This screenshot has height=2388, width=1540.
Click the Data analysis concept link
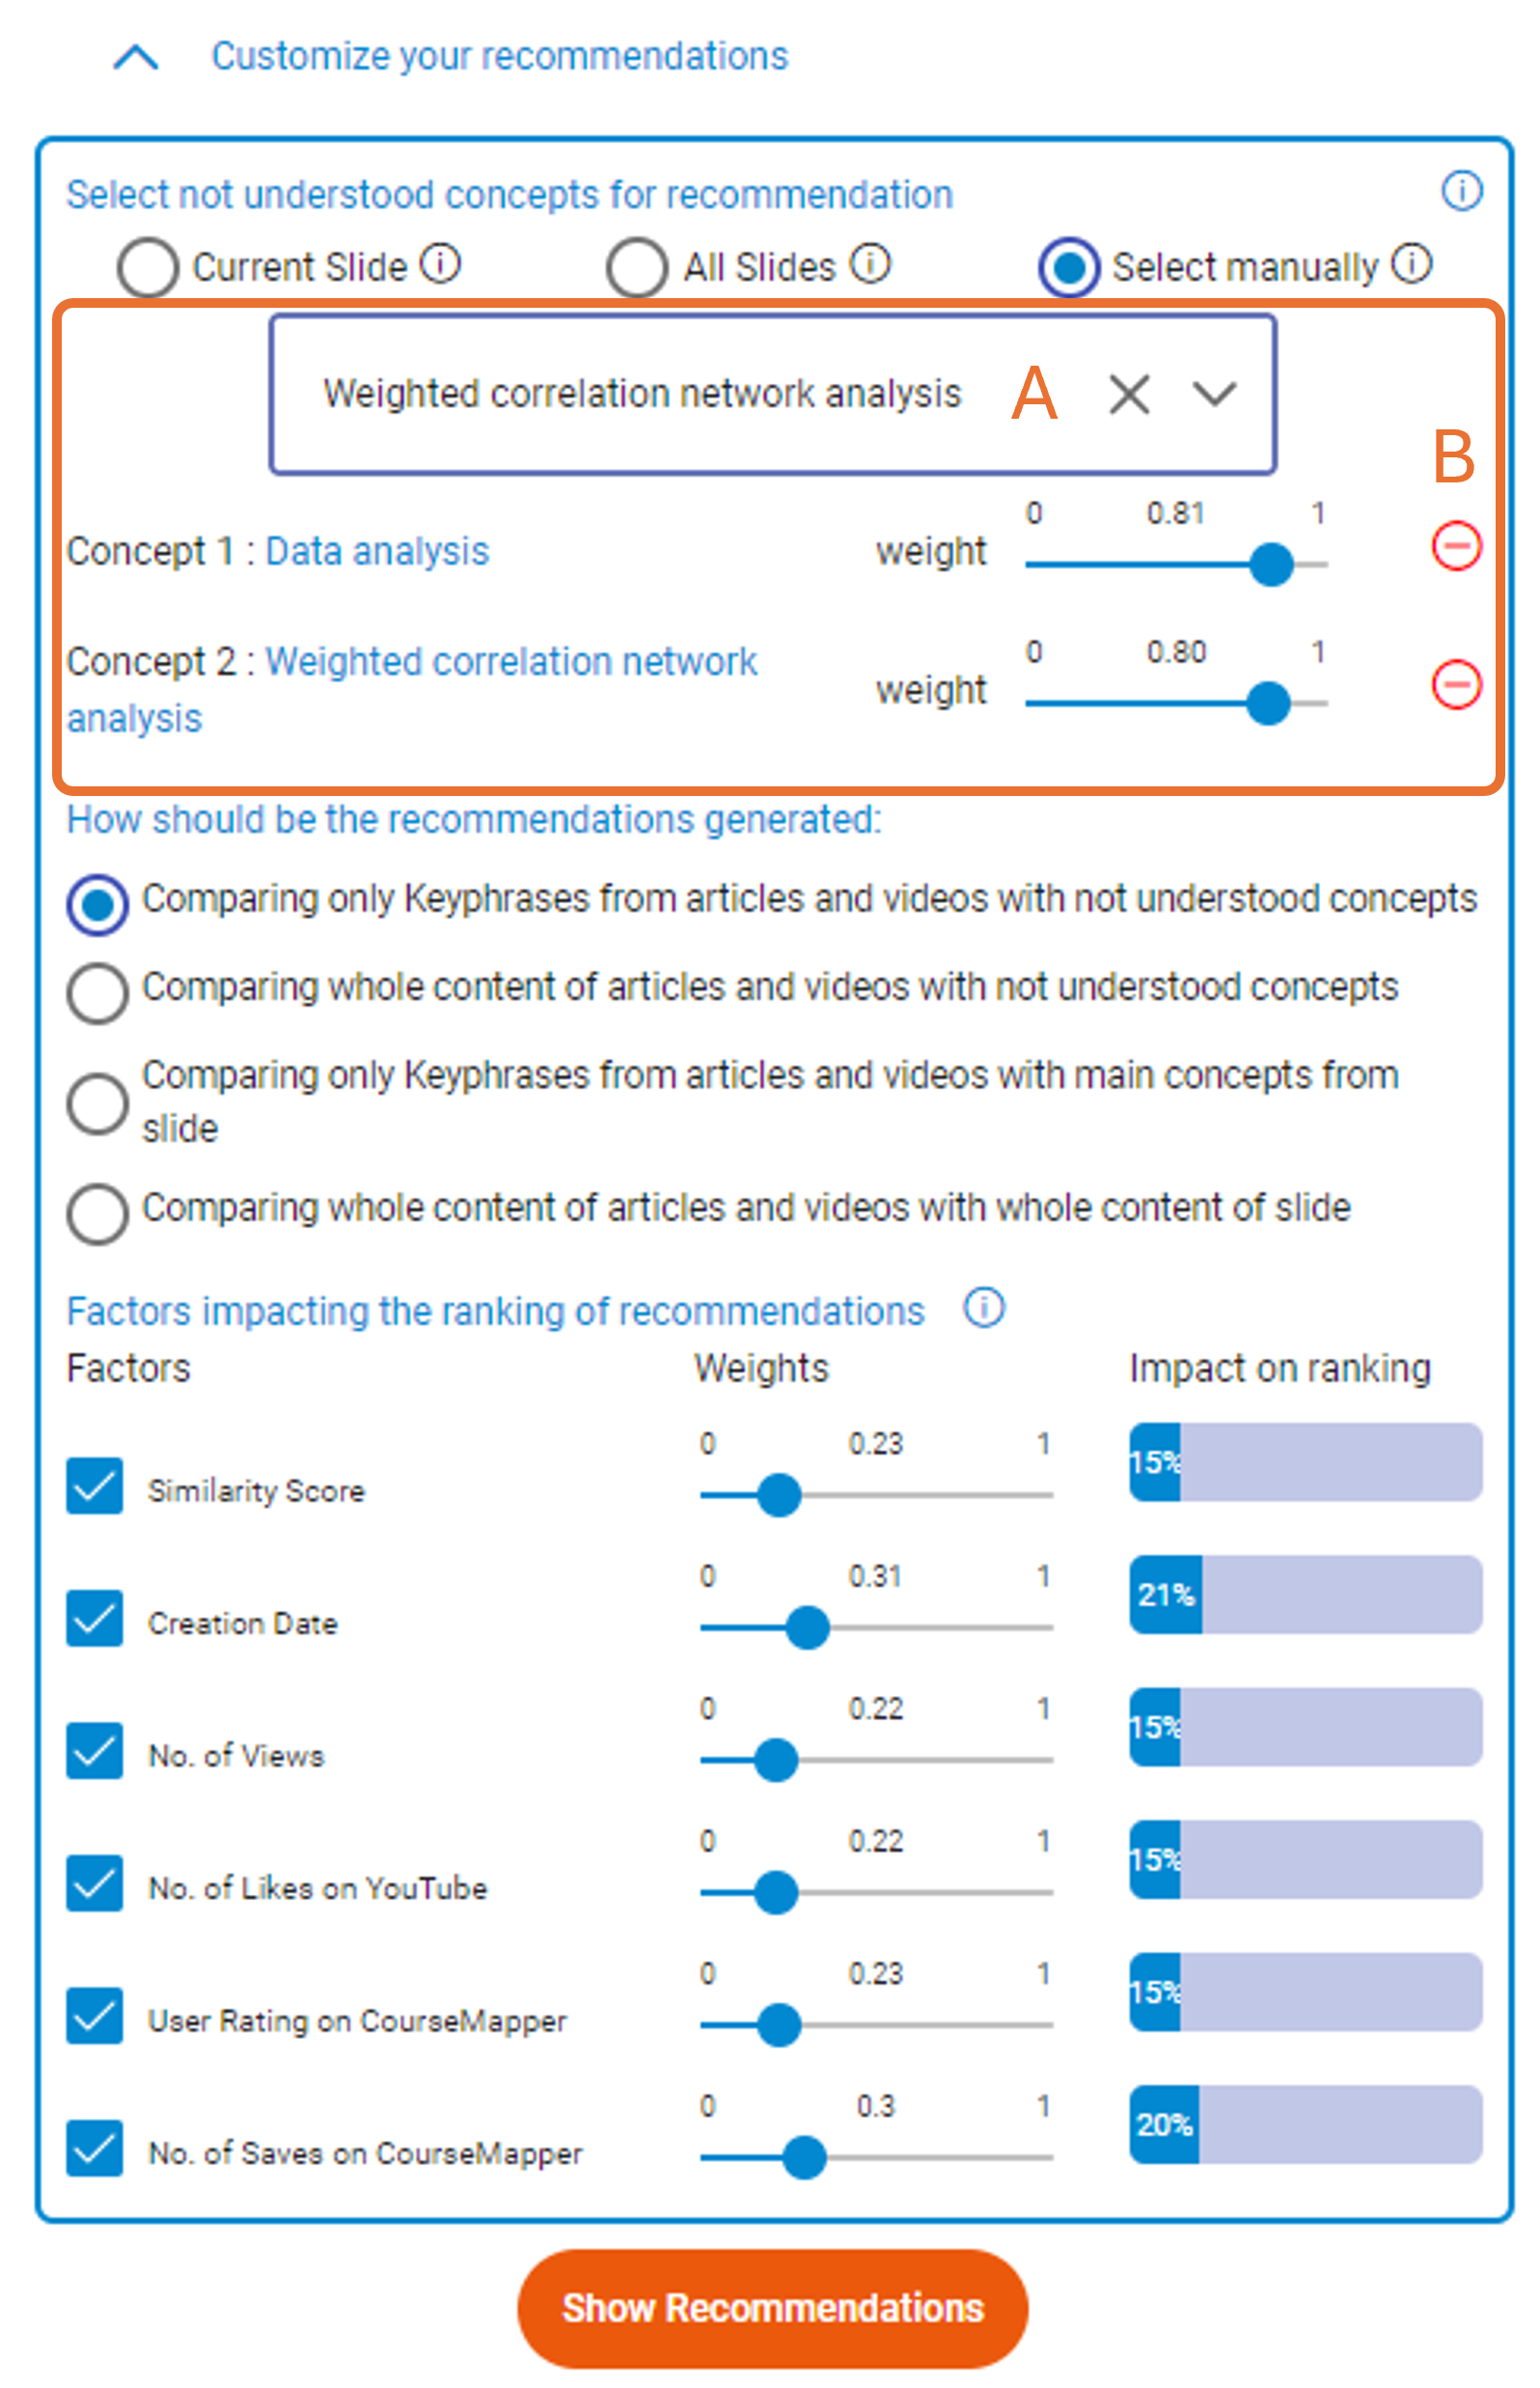[x=377, y=551]
